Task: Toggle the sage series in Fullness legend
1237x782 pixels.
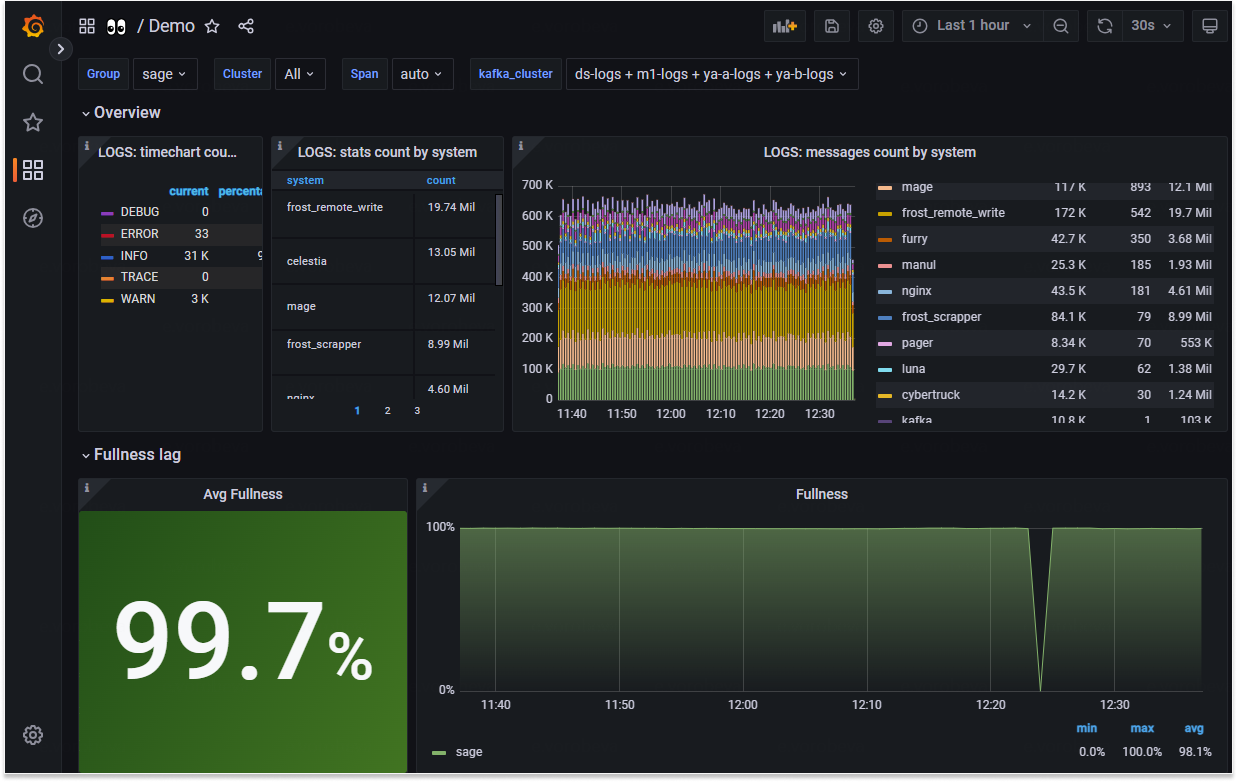Action: [x=468, y=752]
